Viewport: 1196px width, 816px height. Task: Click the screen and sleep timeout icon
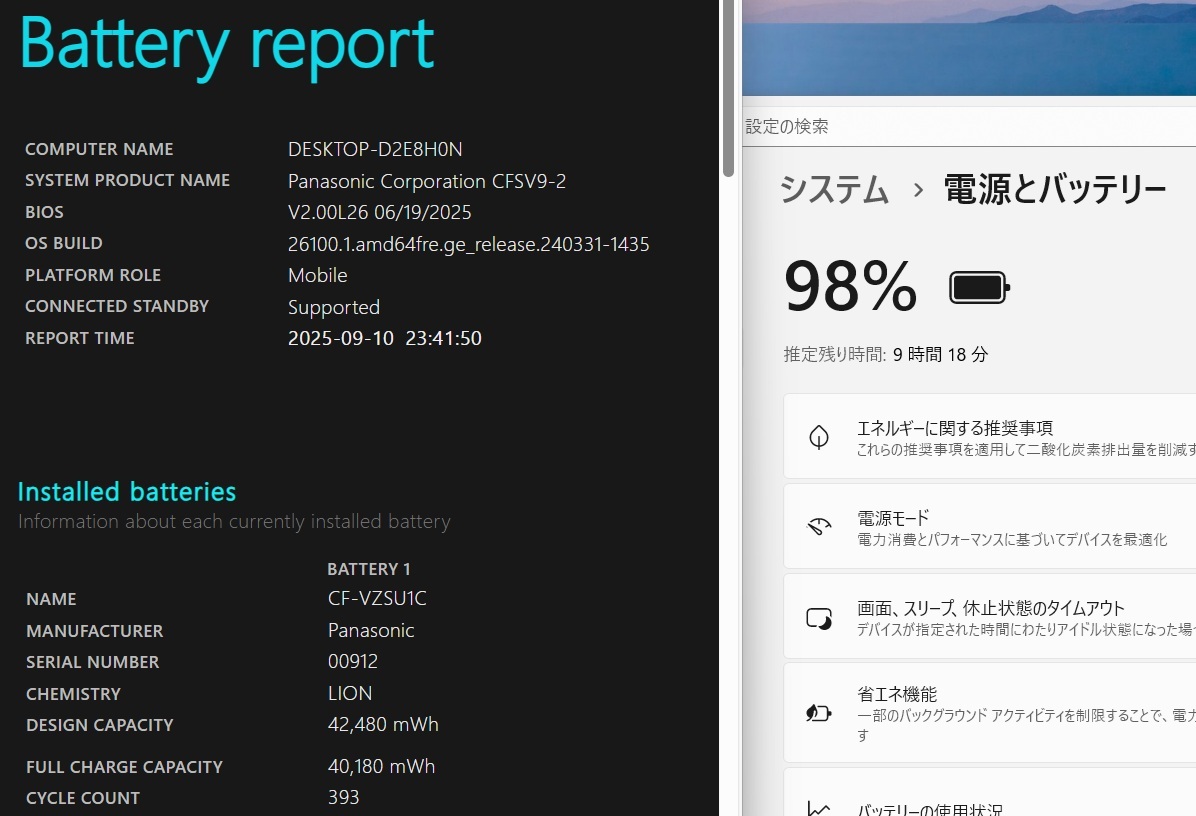(x=818, y=618)
